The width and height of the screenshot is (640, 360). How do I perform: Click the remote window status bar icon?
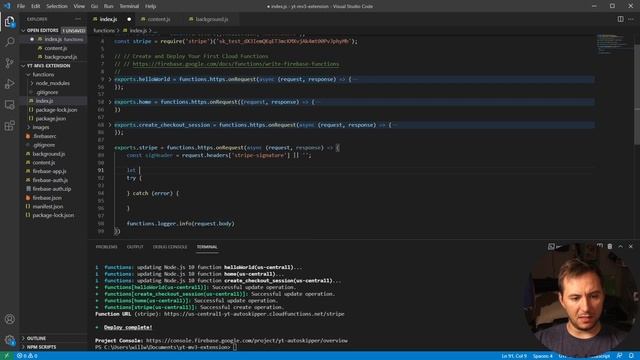tap(6, 356)
